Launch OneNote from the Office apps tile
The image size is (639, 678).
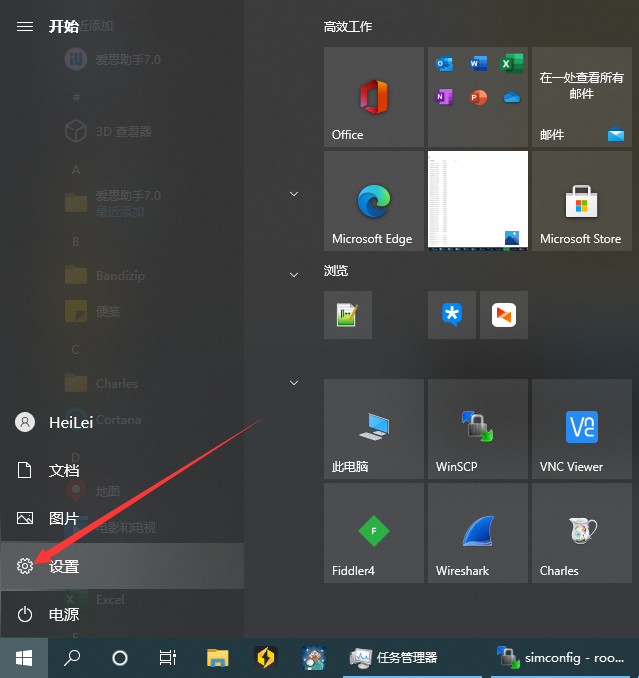coord(444,97)
